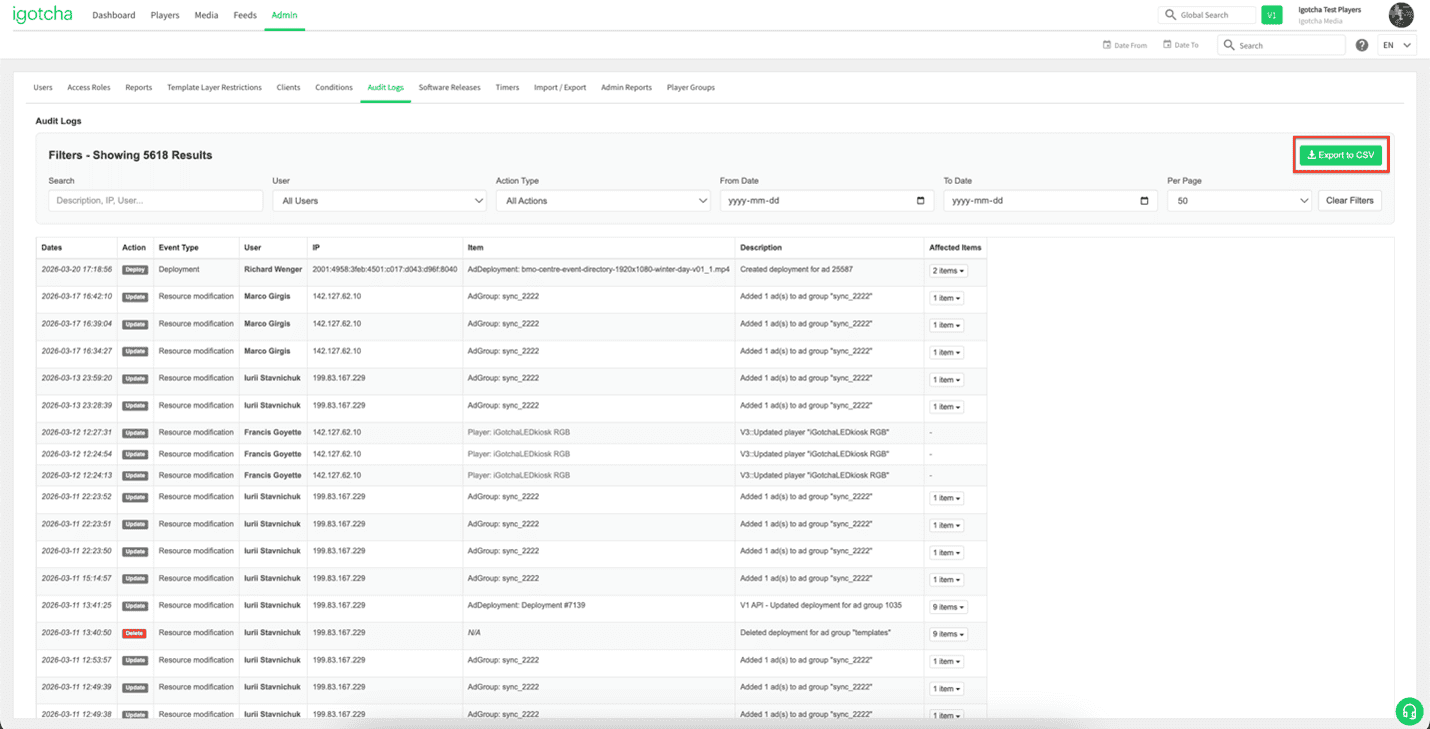This screenshot has height=729, width=1430.
Task: Click the Search Description input field
Action: click(x=155, y=200)
